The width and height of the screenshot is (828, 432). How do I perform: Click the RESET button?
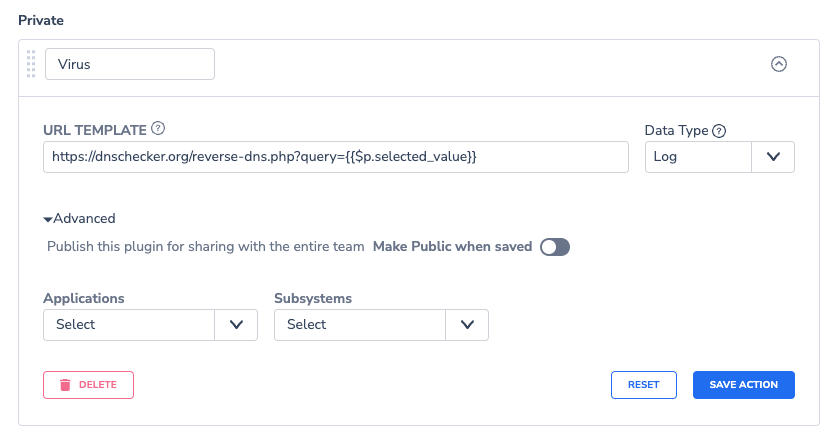[644, 385]
